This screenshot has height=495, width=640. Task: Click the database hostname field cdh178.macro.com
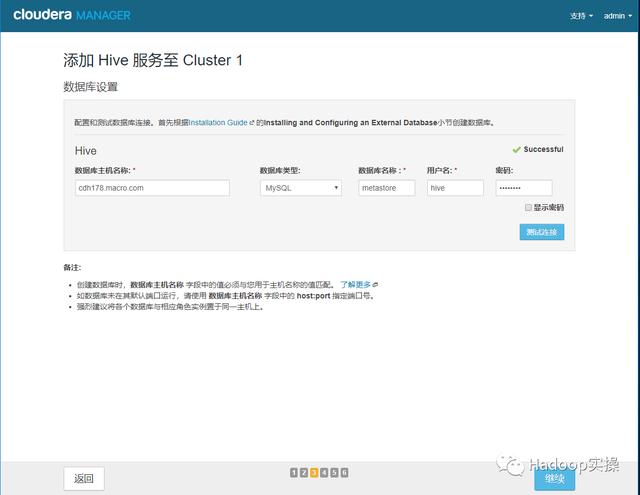point(152,188)
